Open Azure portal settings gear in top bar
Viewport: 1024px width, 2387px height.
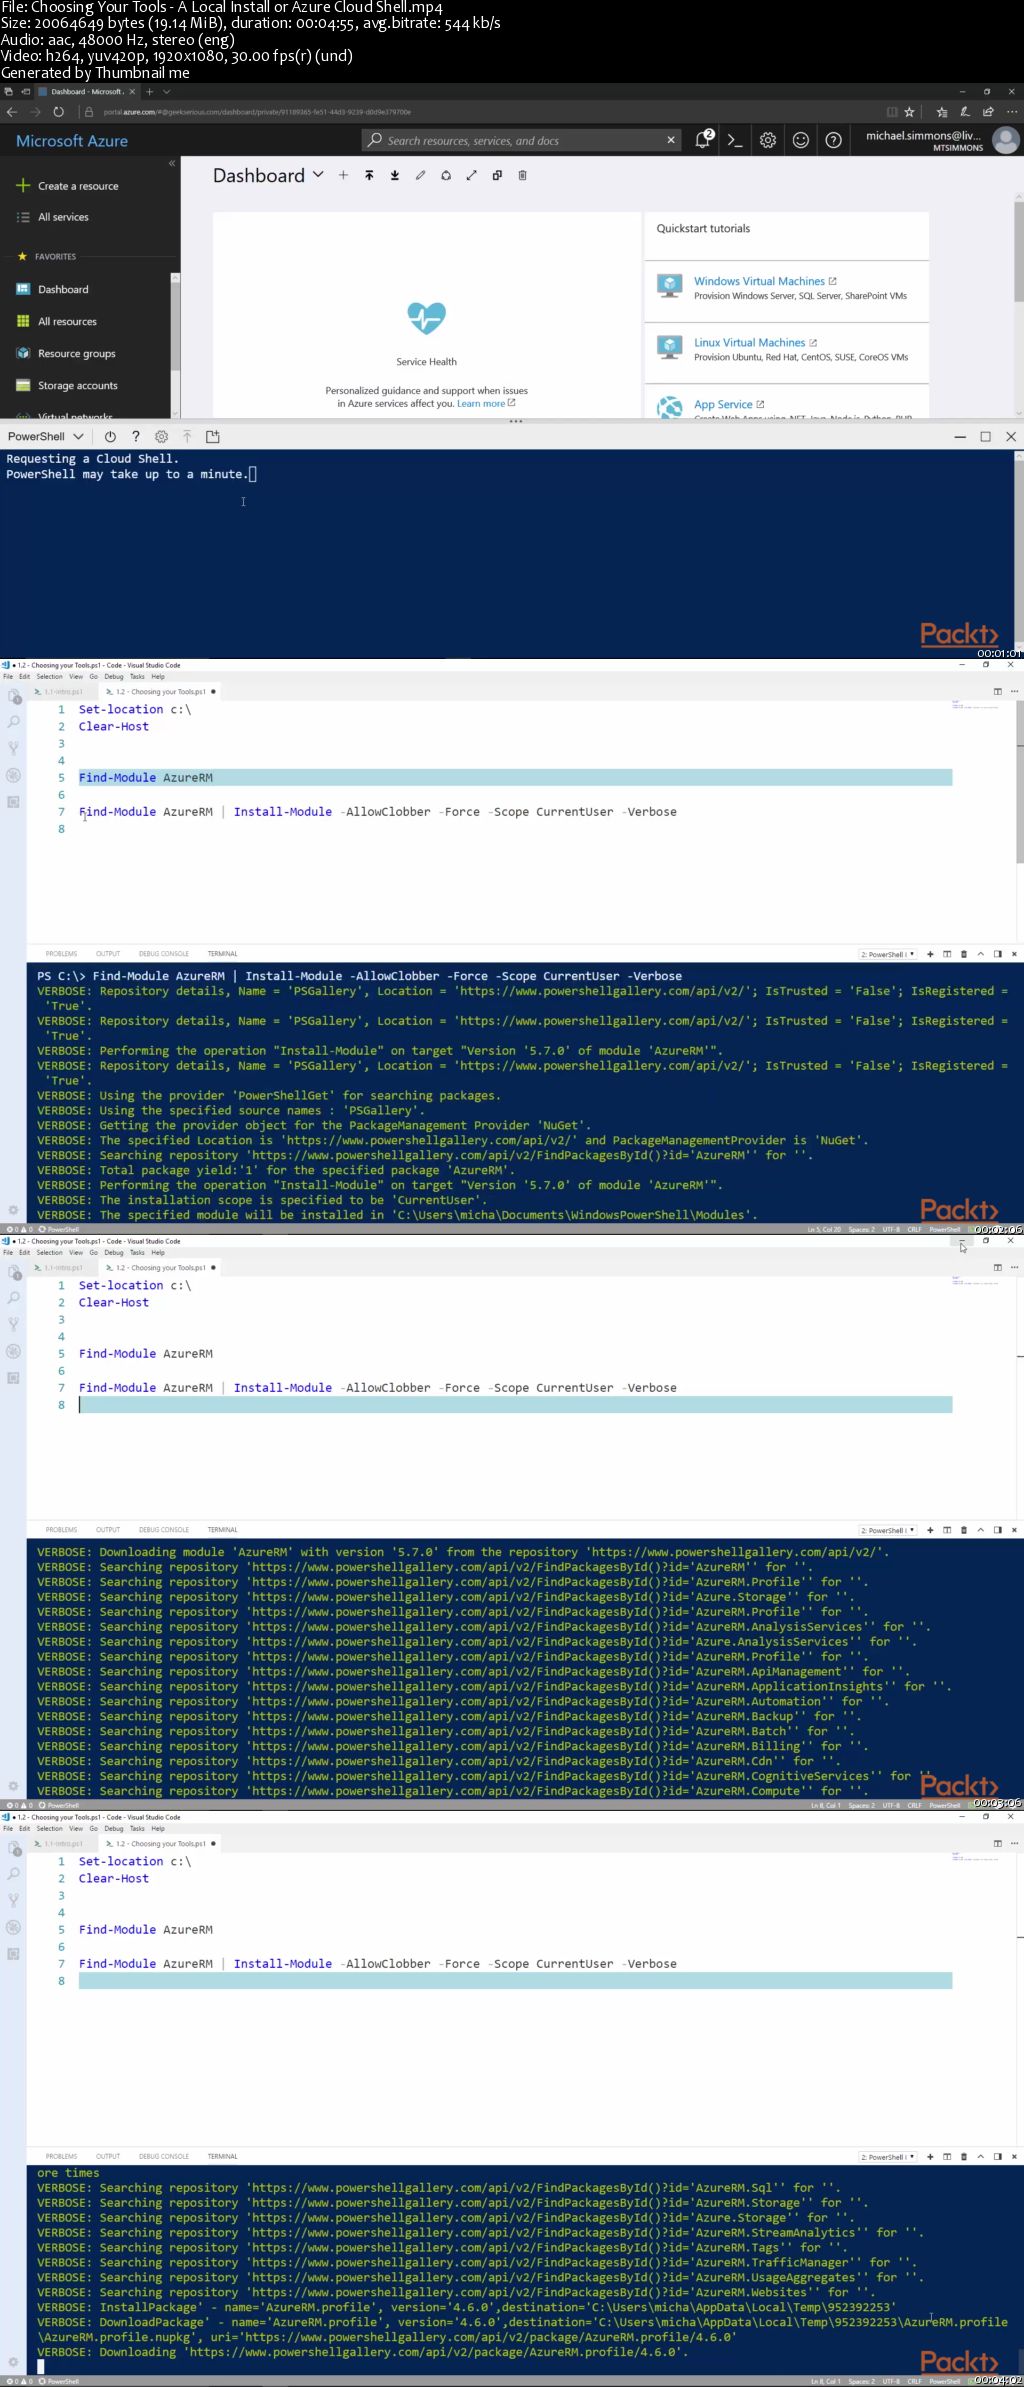768,141
